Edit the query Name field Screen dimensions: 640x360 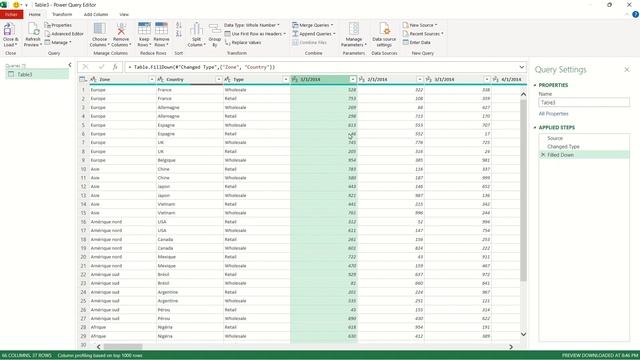(584, 102)
